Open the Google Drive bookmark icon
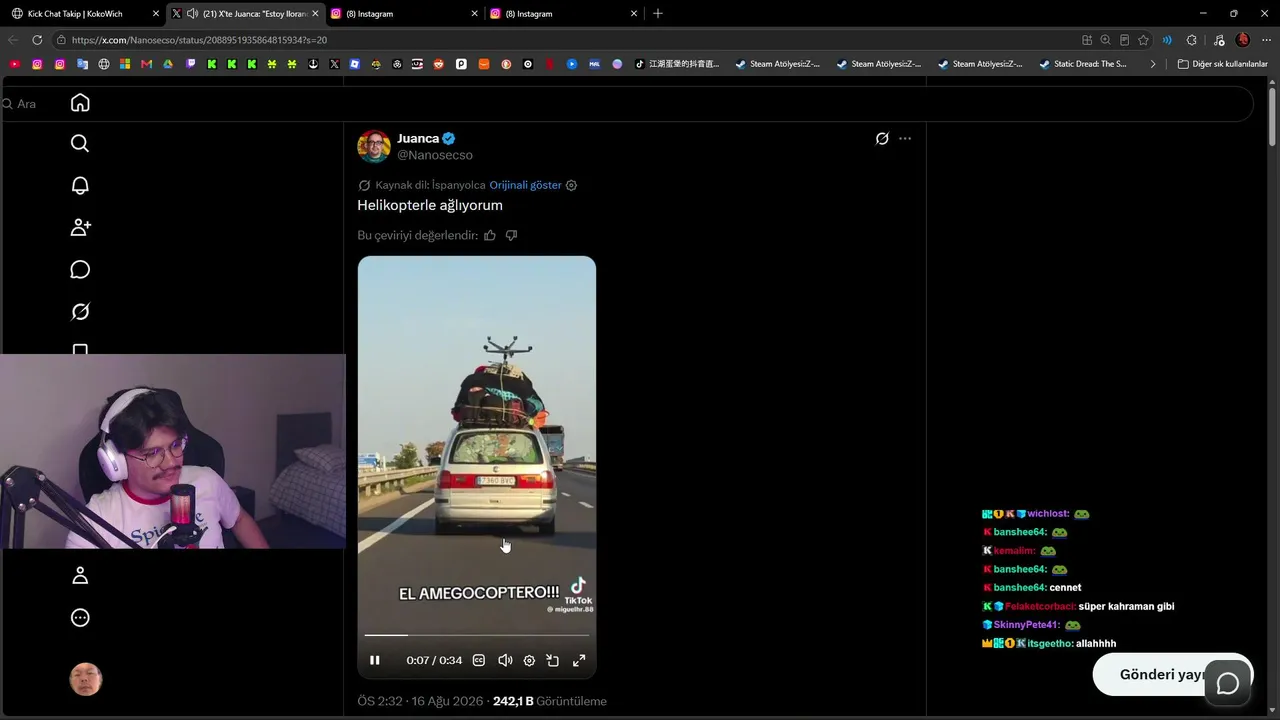 pos(168,64)
